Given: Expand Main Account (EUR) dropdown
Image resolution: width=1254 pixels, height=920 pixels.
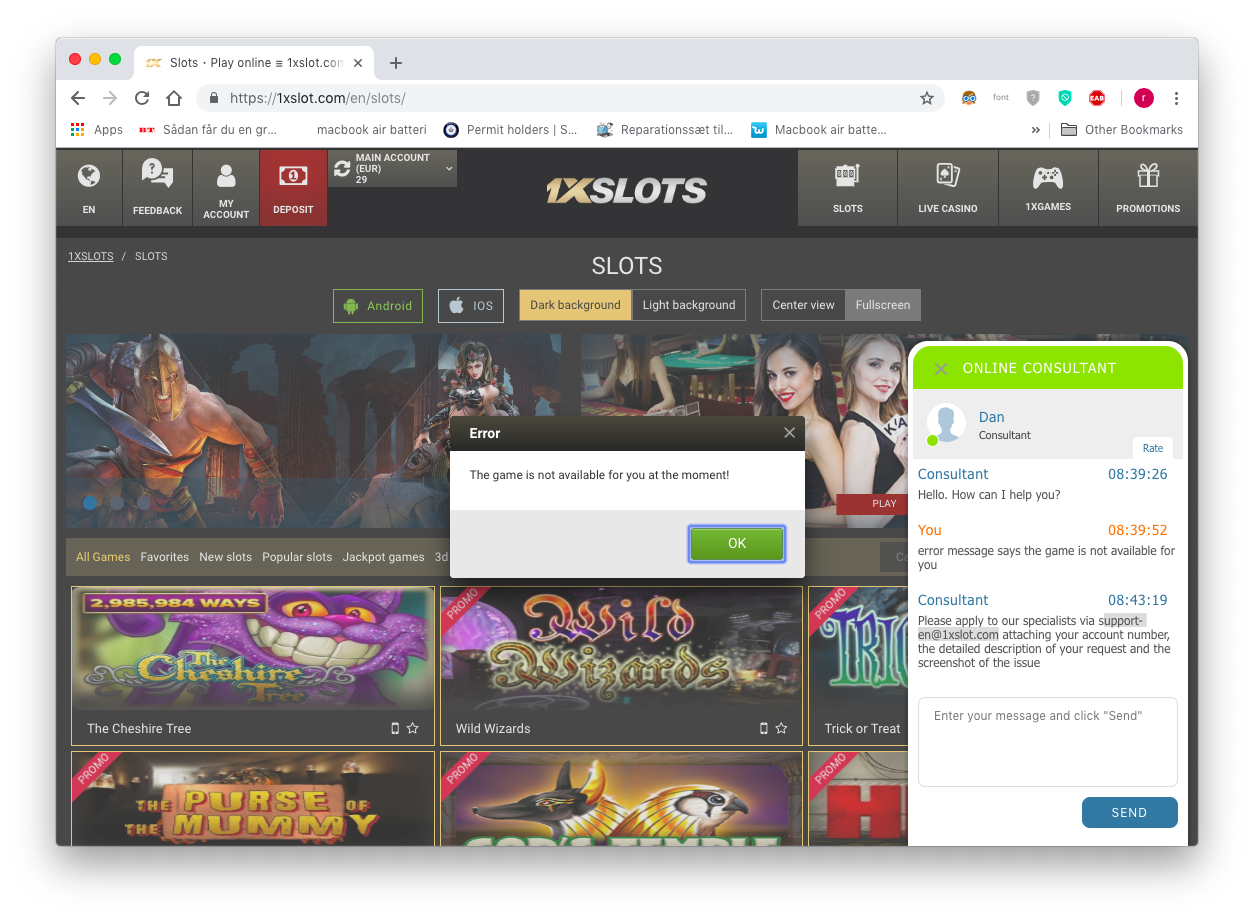Looking at the screenshot, I should tap(449, 169).
